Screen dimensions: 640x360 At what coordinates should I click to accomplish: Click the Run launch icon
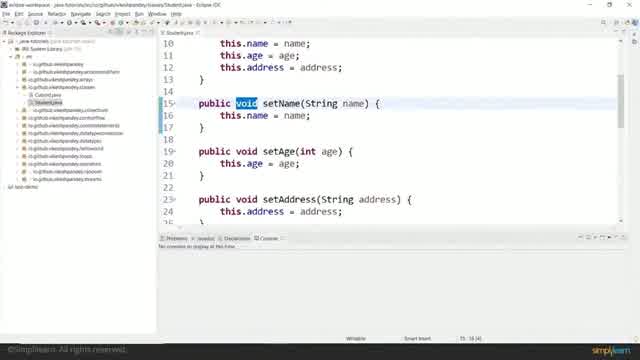(69, 22)
